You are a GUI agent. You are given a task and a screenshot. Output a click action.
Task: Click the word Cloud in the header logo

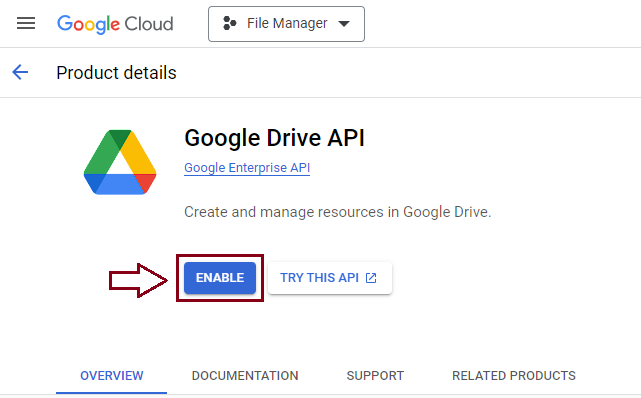pyautogui.click(x=149, y=24)
